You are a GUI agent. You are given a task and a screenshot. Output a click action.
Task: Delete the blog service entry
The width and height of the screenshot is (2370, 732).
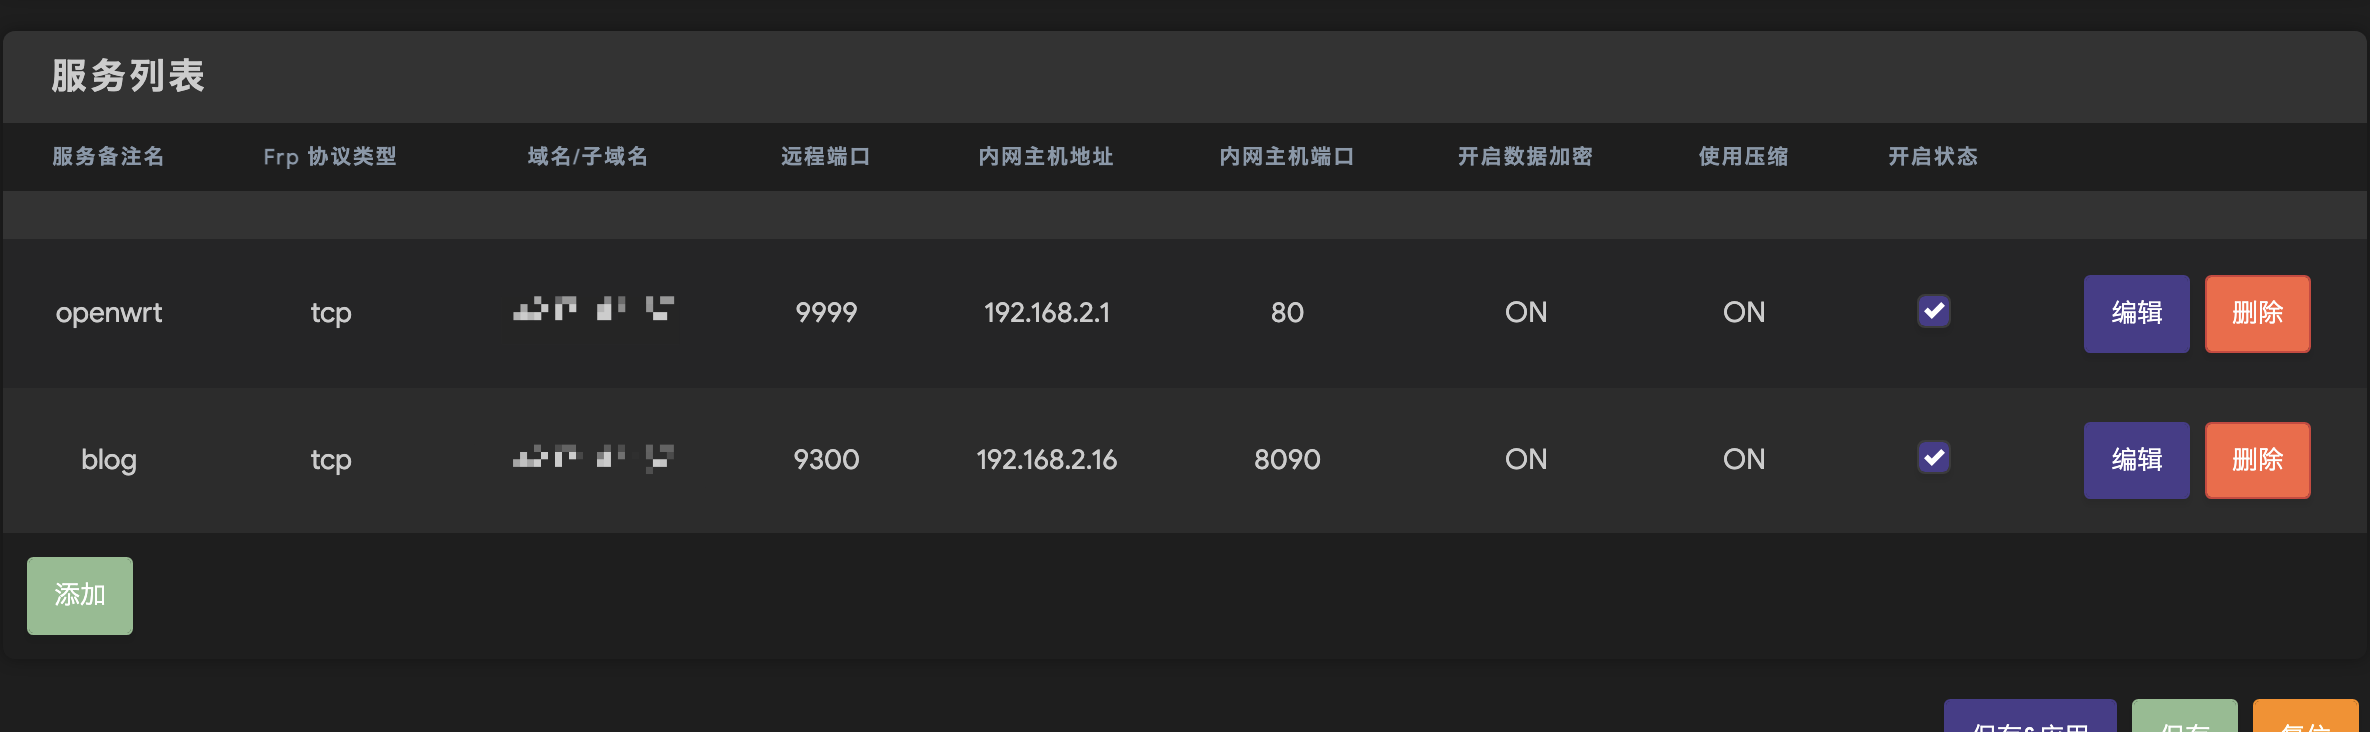2257,460
